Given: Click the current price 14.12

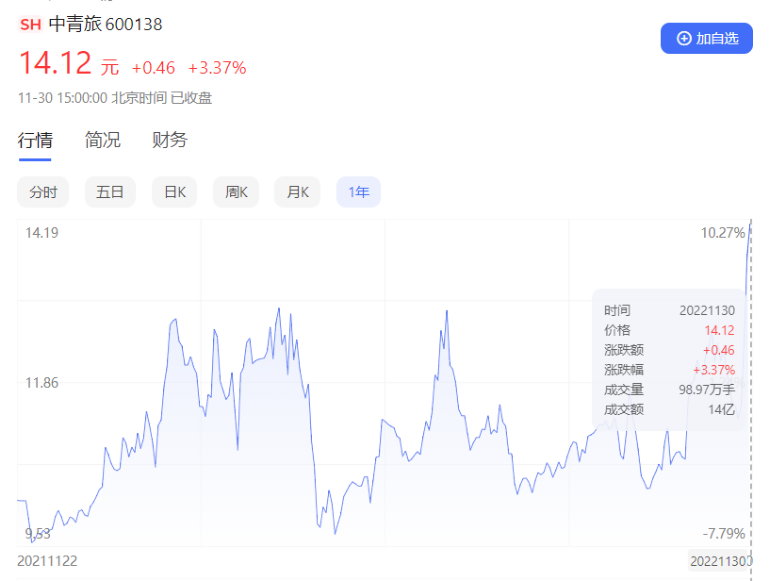Looking at the screenshot, I should 55,63.
